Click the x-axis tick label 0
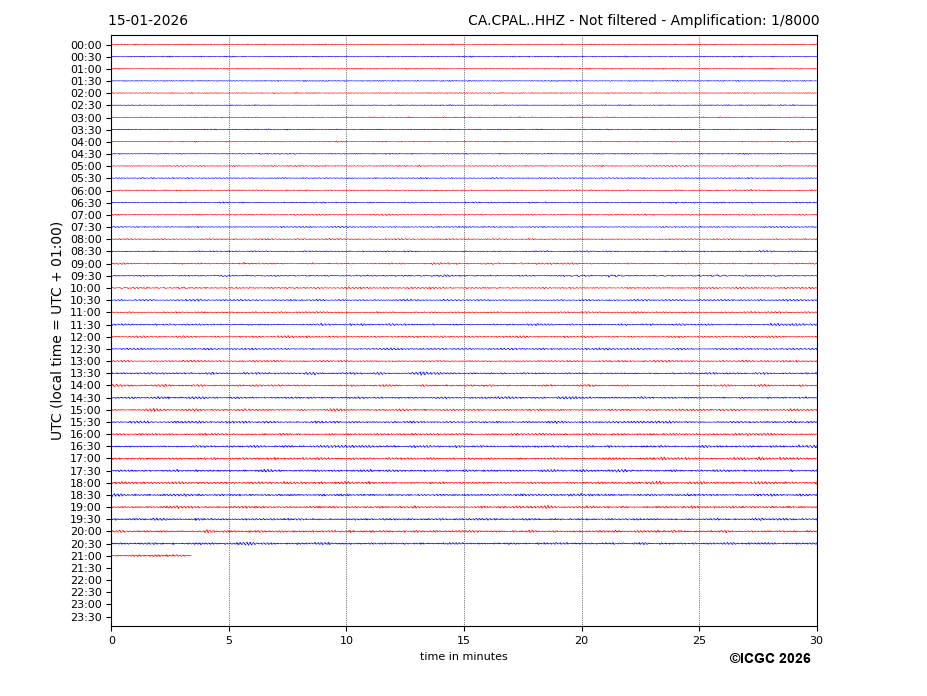 pyautogui.click(x=112, y=640)
